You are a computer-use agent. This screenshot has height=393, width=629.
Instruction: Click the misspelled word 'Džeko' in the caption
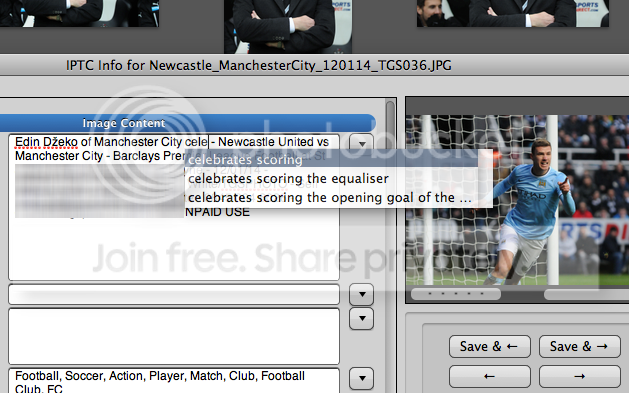pyautogui.click(x=60, y=142)
